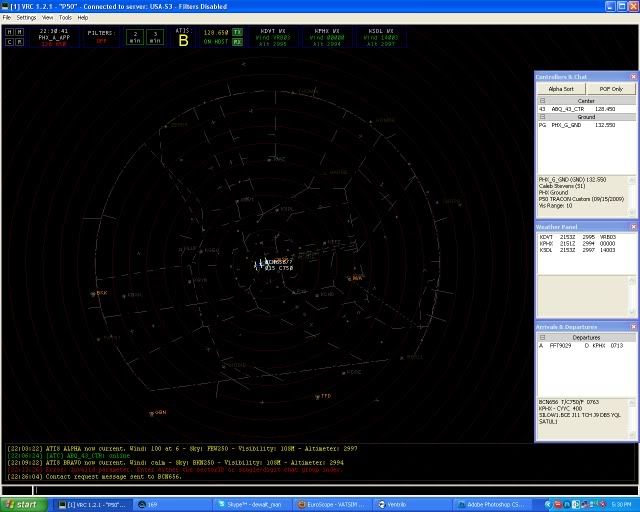
Task: Toggle the TX transmit indicator
Action: (x=237, y=32)
